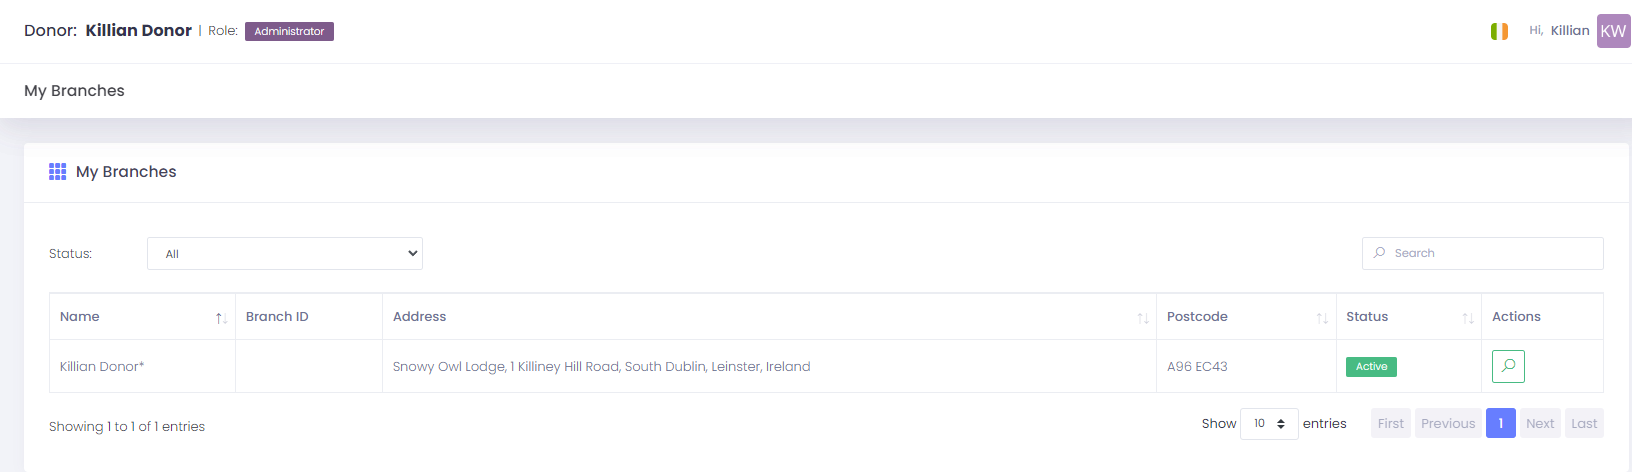
Task: Click the Active status badge
Action: click(x=1371, y=367)
